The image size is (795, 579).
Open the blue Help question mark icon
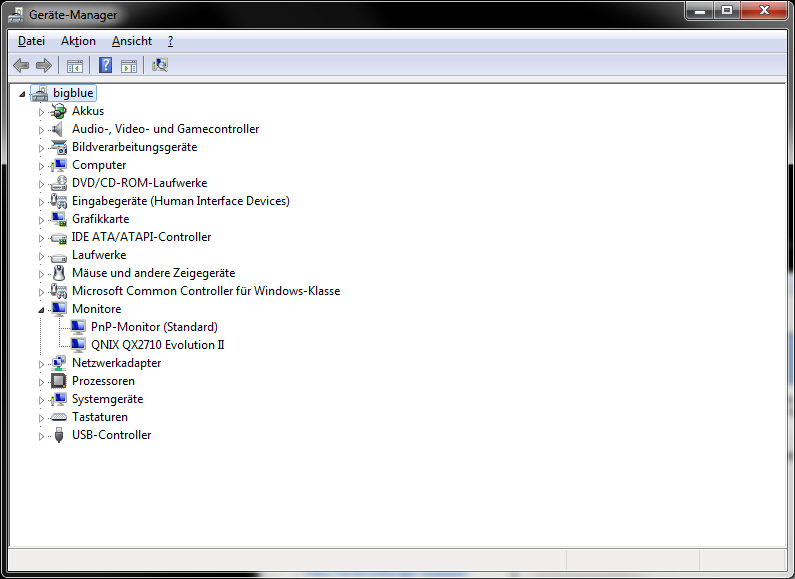pyautogui.click(x=105, y=65)
